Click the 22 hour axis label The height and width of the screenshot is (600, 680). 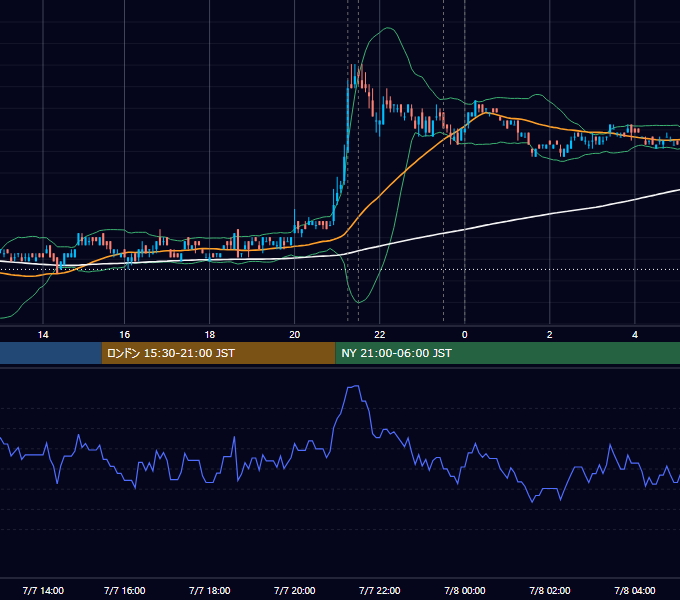[x=379, y=335]
